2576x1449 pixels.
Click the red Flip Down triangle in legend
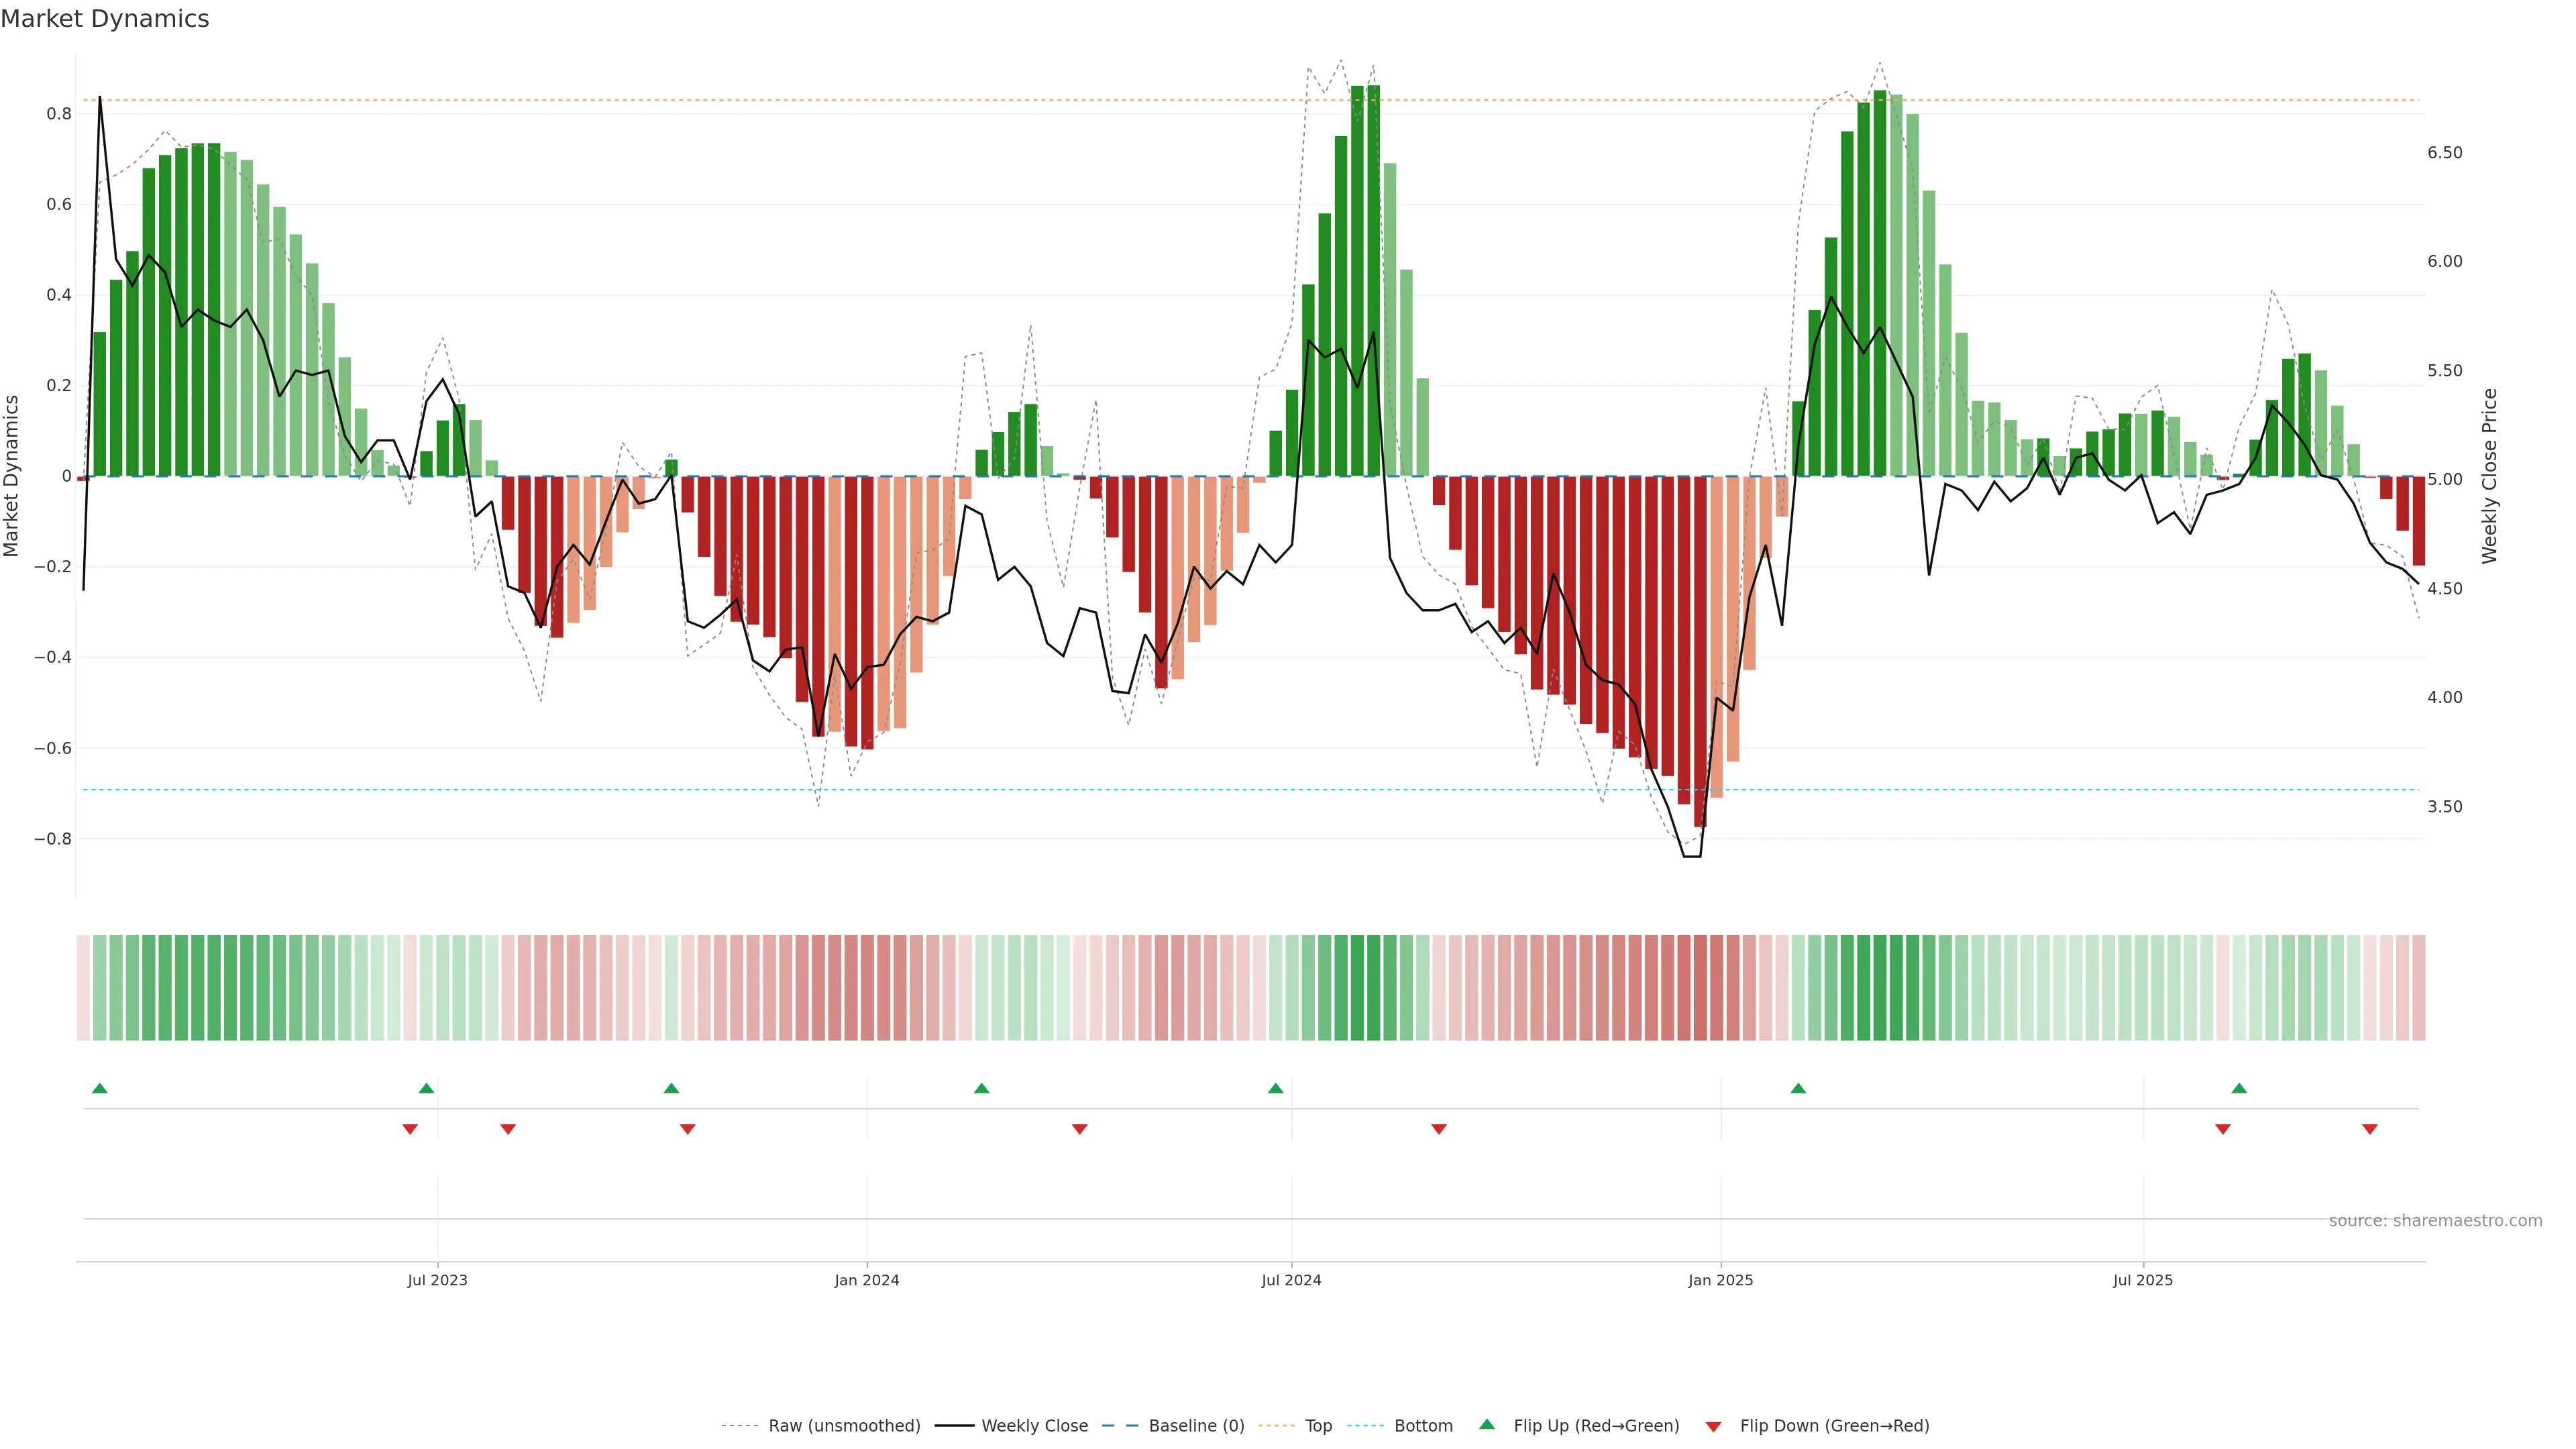[1713, 1426]
